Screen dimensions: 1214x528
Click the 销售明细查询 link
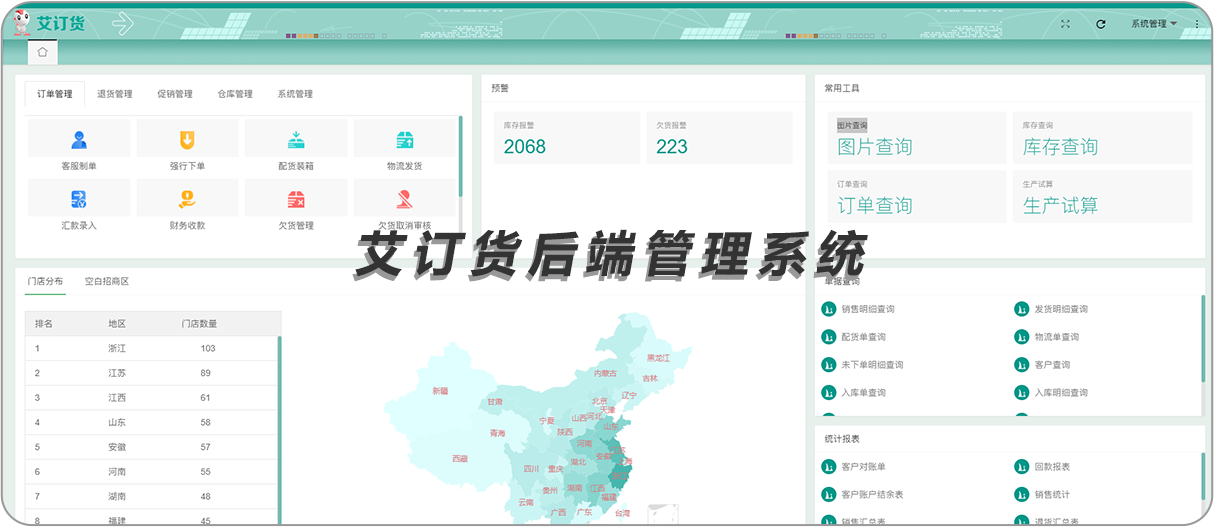pos(868,310)
